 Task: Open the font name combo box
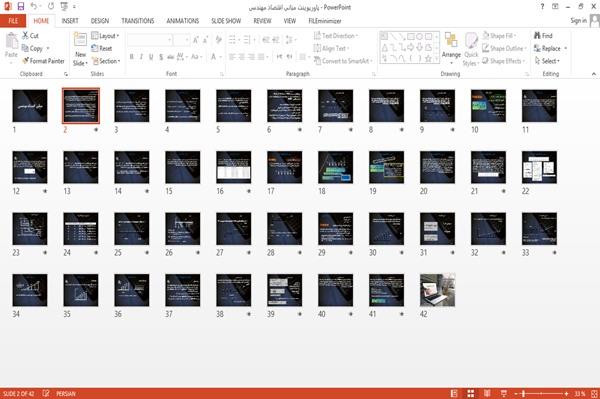click(x=150, y=40)
